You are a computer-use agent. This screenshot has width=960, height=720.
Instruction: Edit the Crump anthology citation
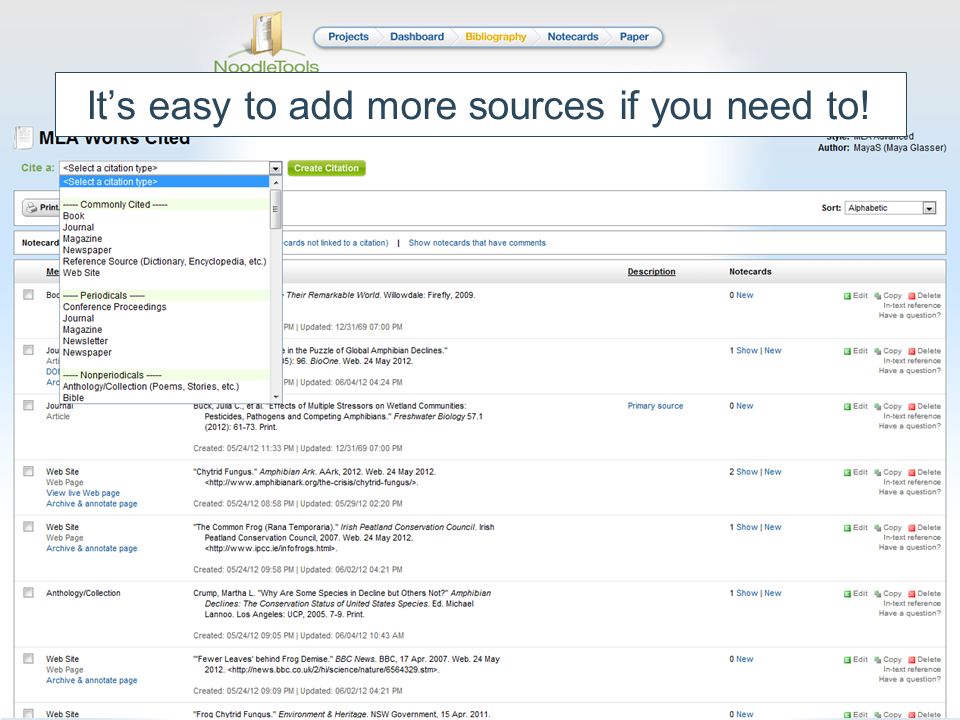855,594
